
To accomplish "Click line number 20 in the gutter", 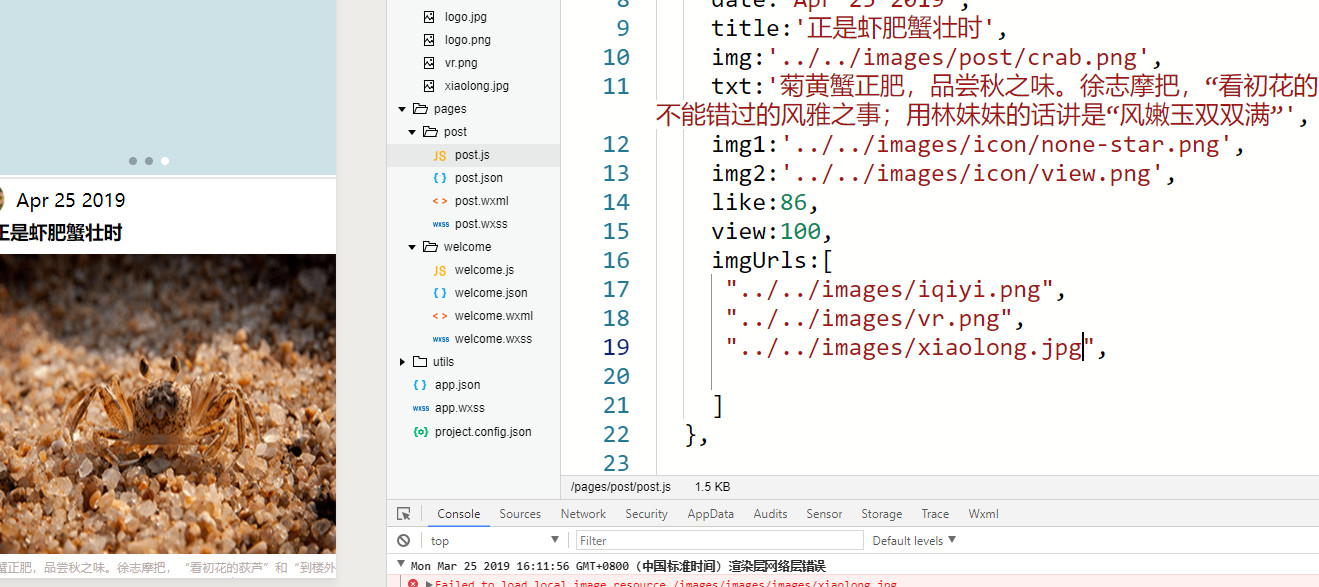I will 617,377.
